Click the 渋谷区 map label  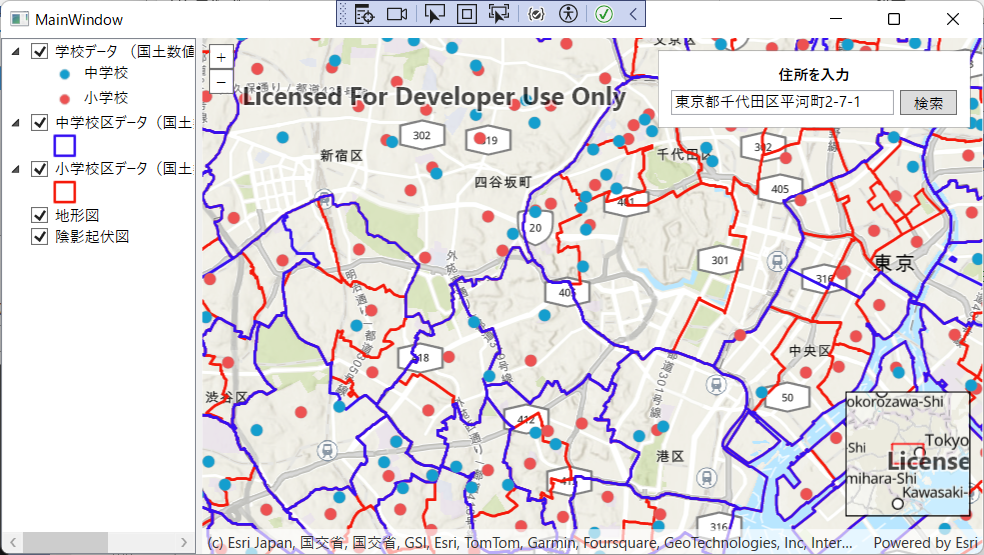click(x=227, y=397)
